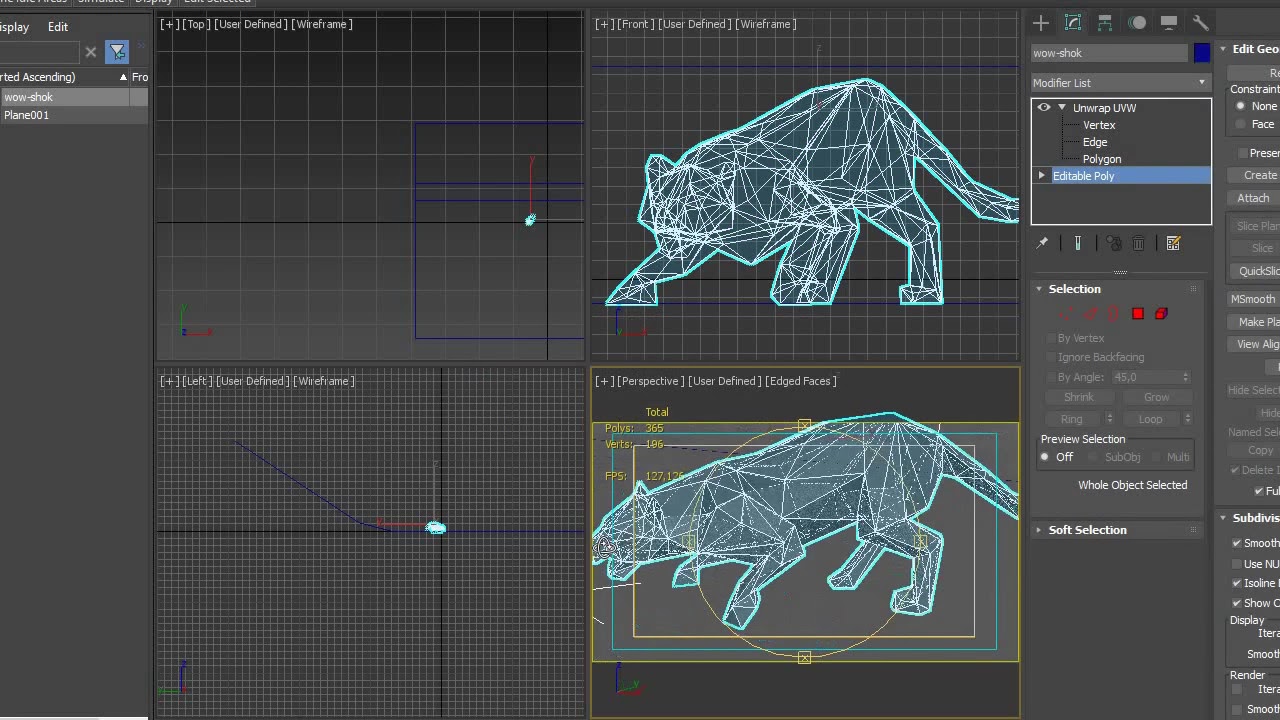Select the None constraint radio button
This screenshot has height=720, width=1280.
[x=1241, y=106]
